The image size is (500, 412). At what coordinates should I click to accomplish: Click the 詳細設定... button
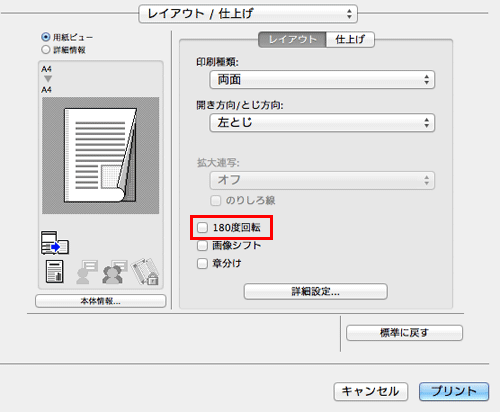click(315, 292)
